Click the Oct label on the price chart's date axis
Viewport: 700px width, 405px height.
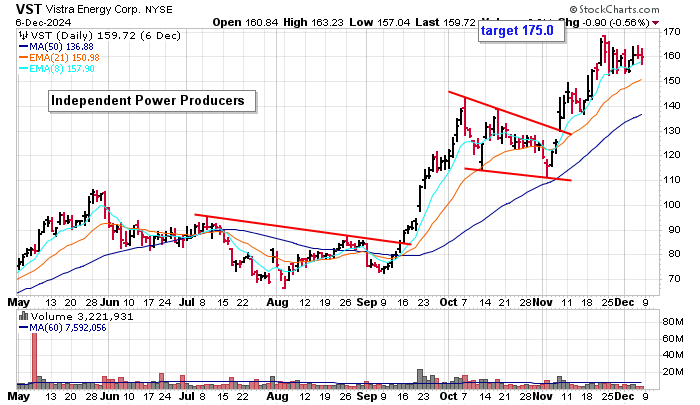coord(448,302)
